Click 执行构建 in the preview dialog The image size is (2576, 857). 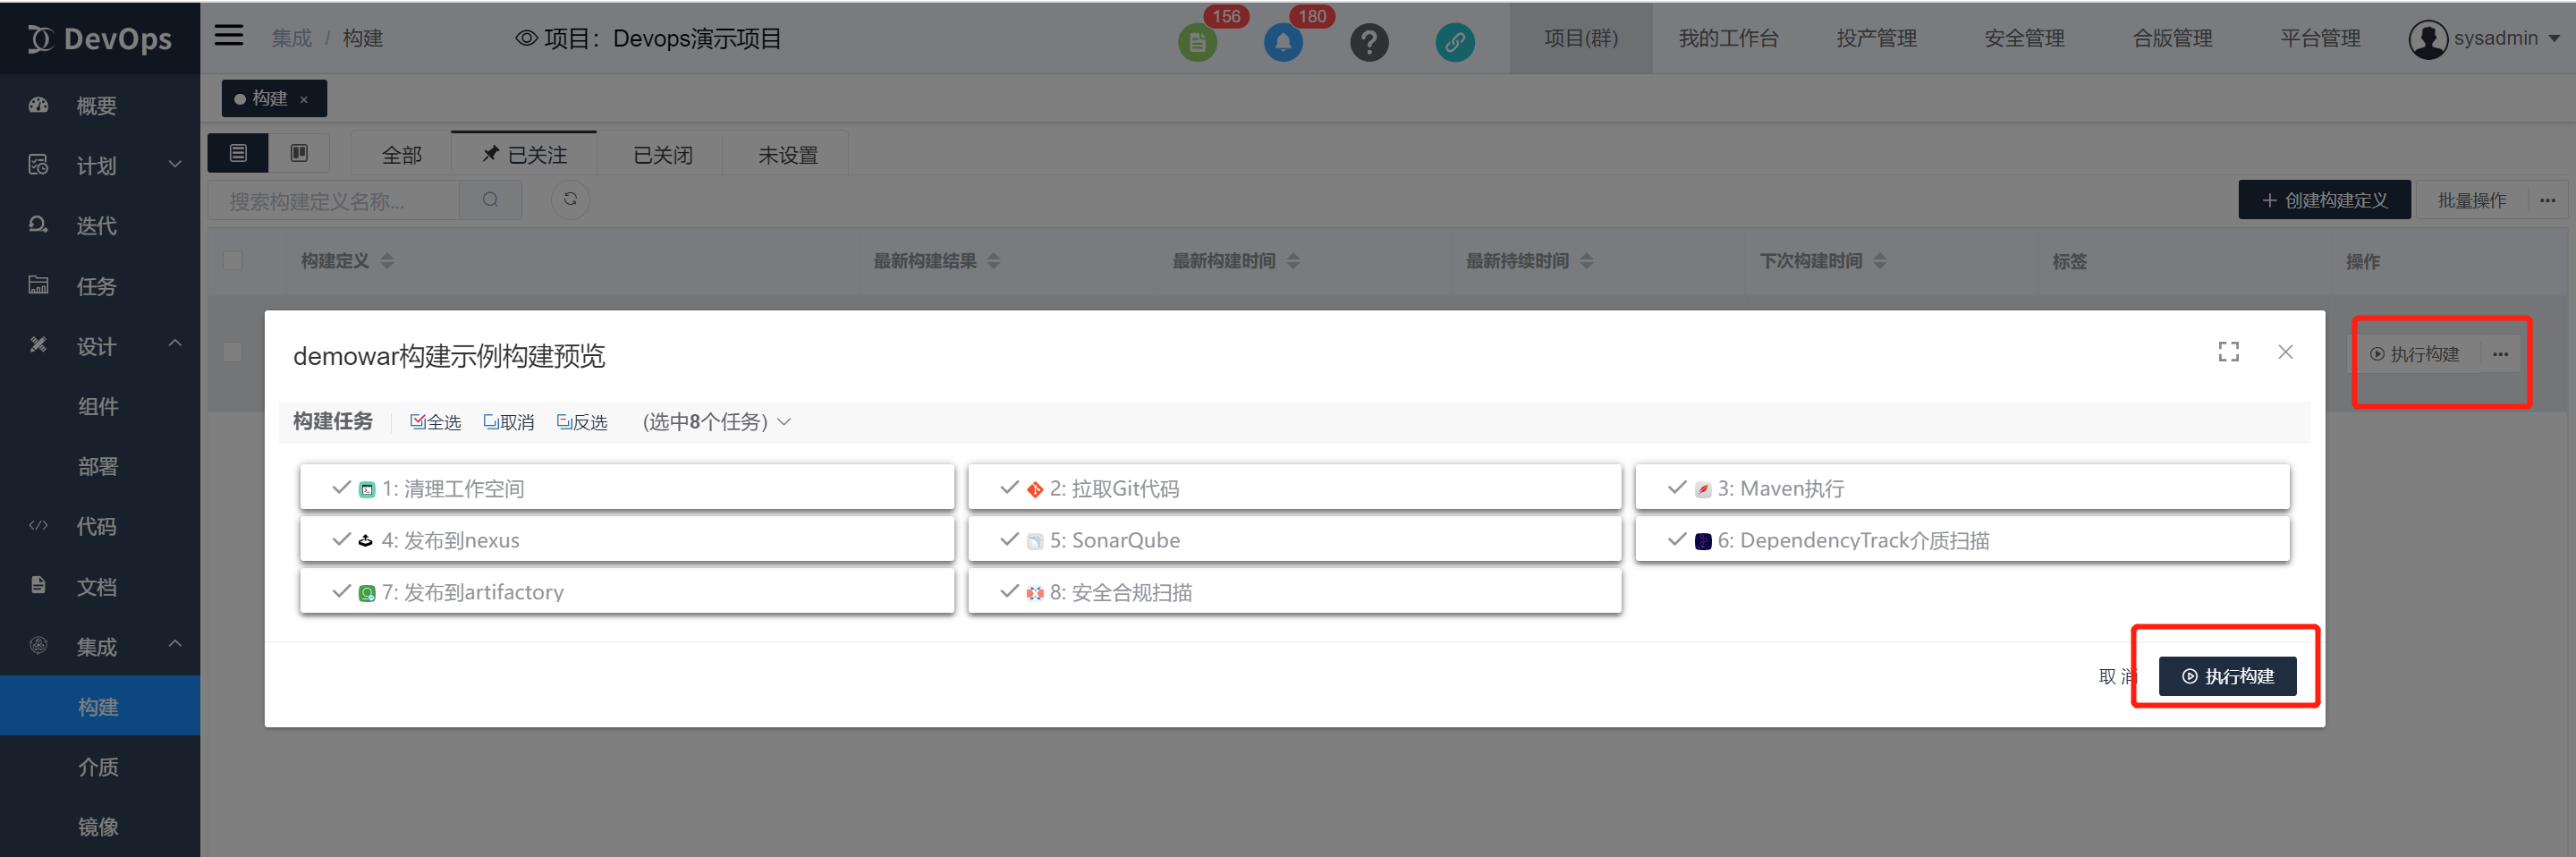2227,676
